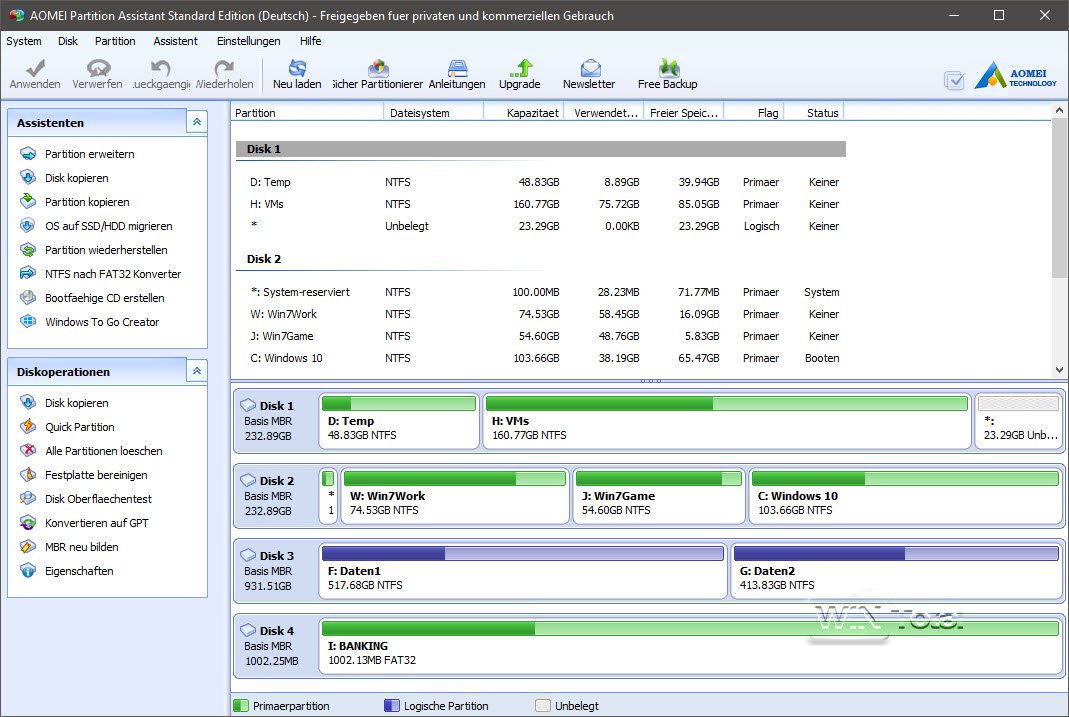Viewport: 1069px width, 717px height.
Task: Click Windows To Go Creator assistant
Action: tap(101, 322)
